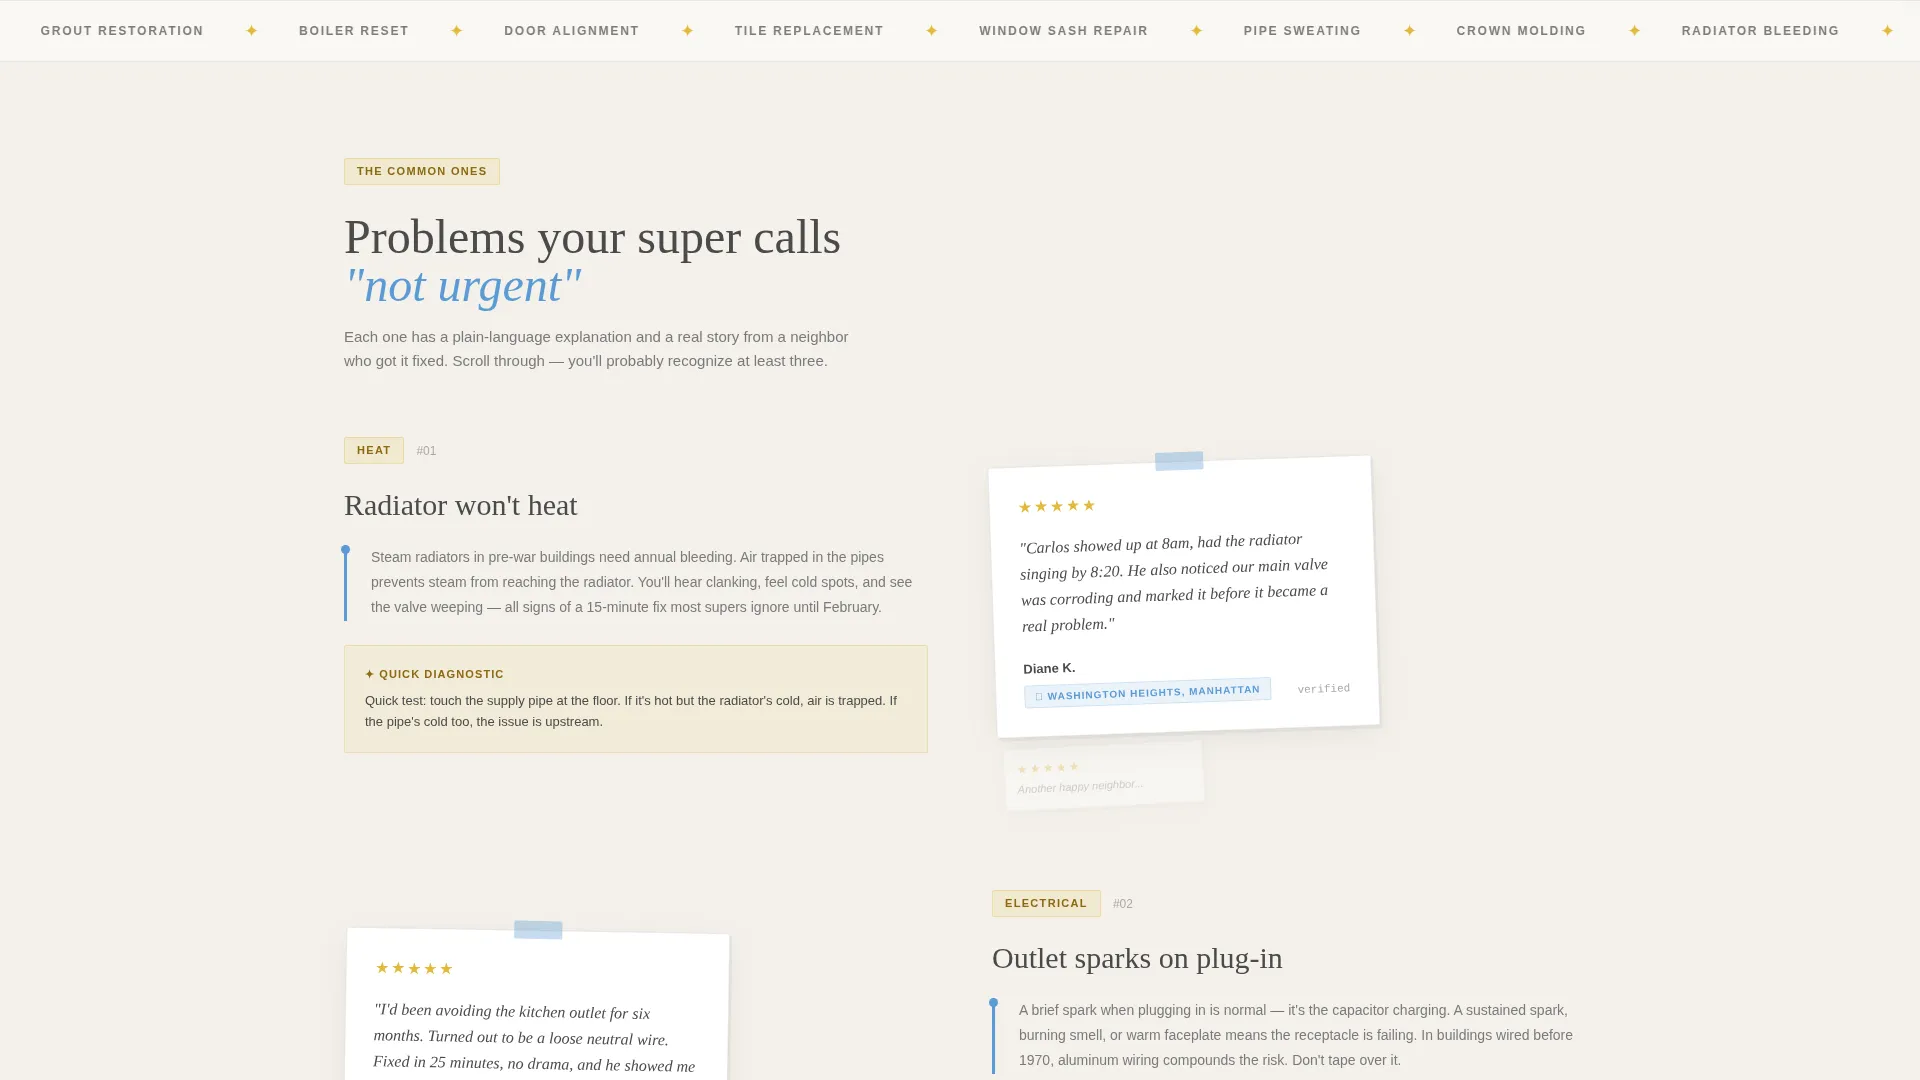Click the blue tape on Diane K.'s card
Viewport: 1920px width, 1080px height.
[x=1179, y=461]
